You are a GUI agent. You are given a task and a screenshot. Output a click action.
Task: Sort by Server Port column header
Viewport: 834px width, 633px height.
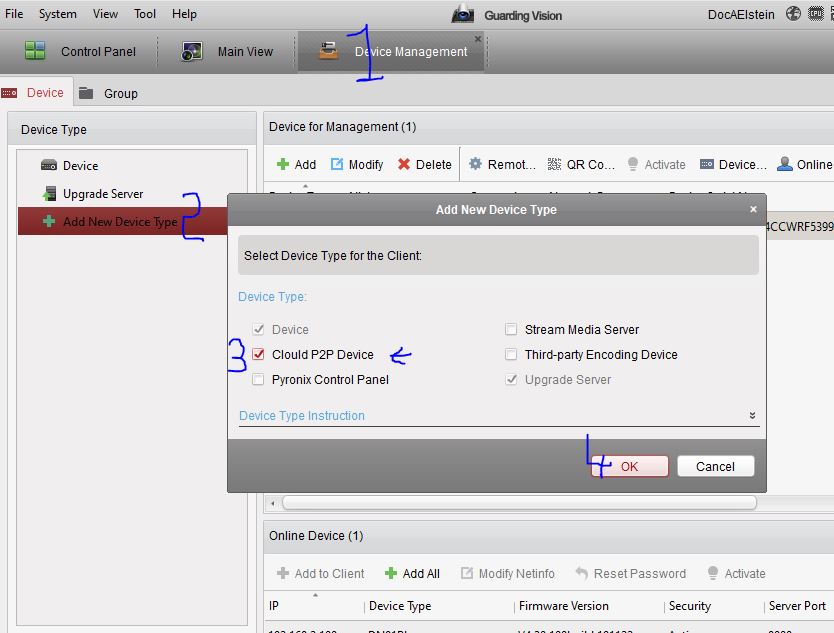pos(799,606)
